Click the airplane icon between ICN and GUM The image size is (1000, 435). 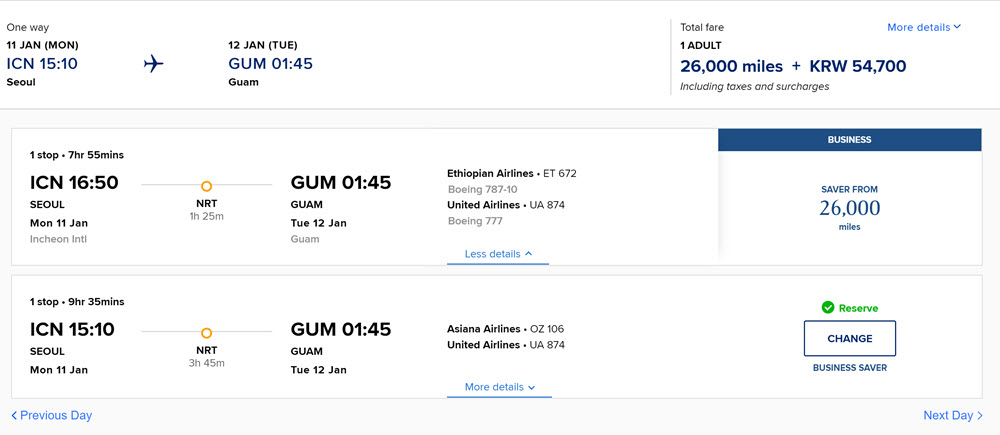coord(153,64)
